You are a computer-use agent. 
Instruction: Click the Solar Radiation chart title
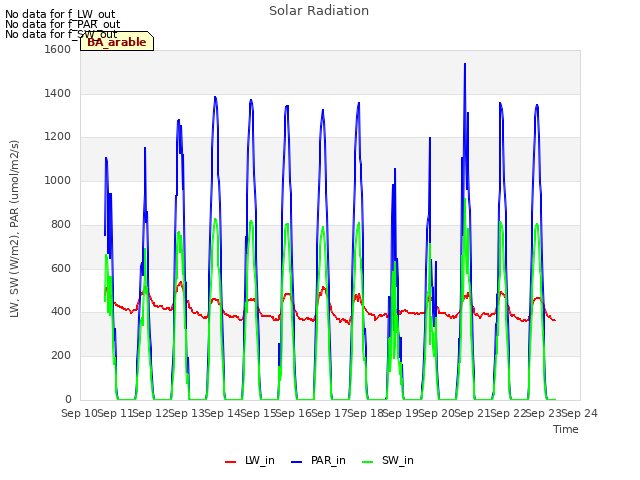pyautogui.click(x=319, y=11)
